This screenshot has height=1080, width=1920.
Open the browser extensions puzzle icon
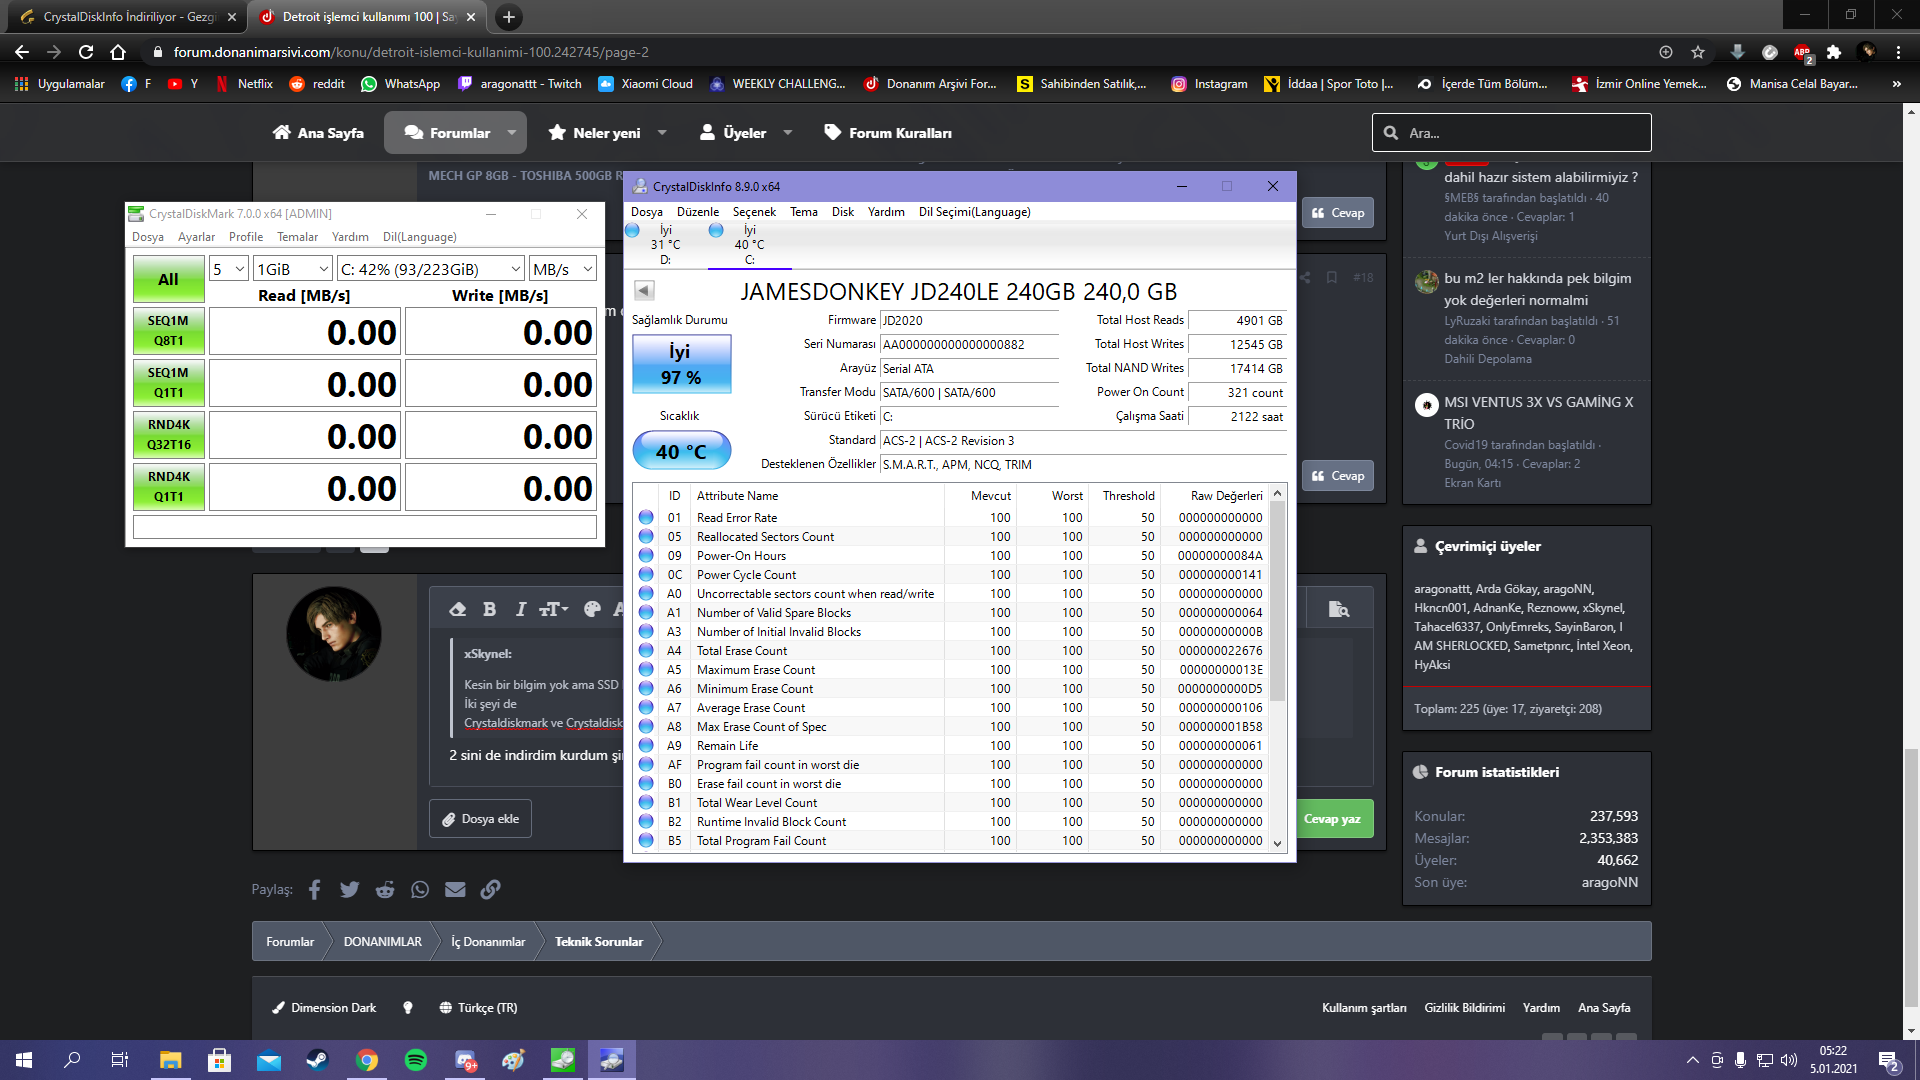1834,52
